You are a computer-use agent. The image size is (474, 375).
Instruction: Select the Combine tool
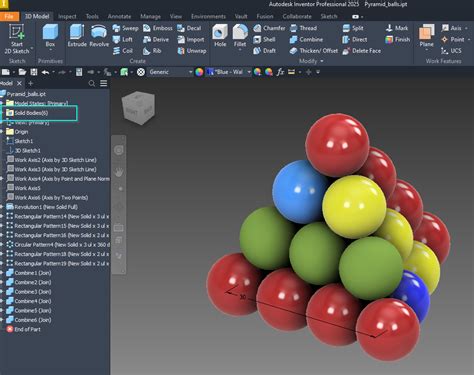306,40
